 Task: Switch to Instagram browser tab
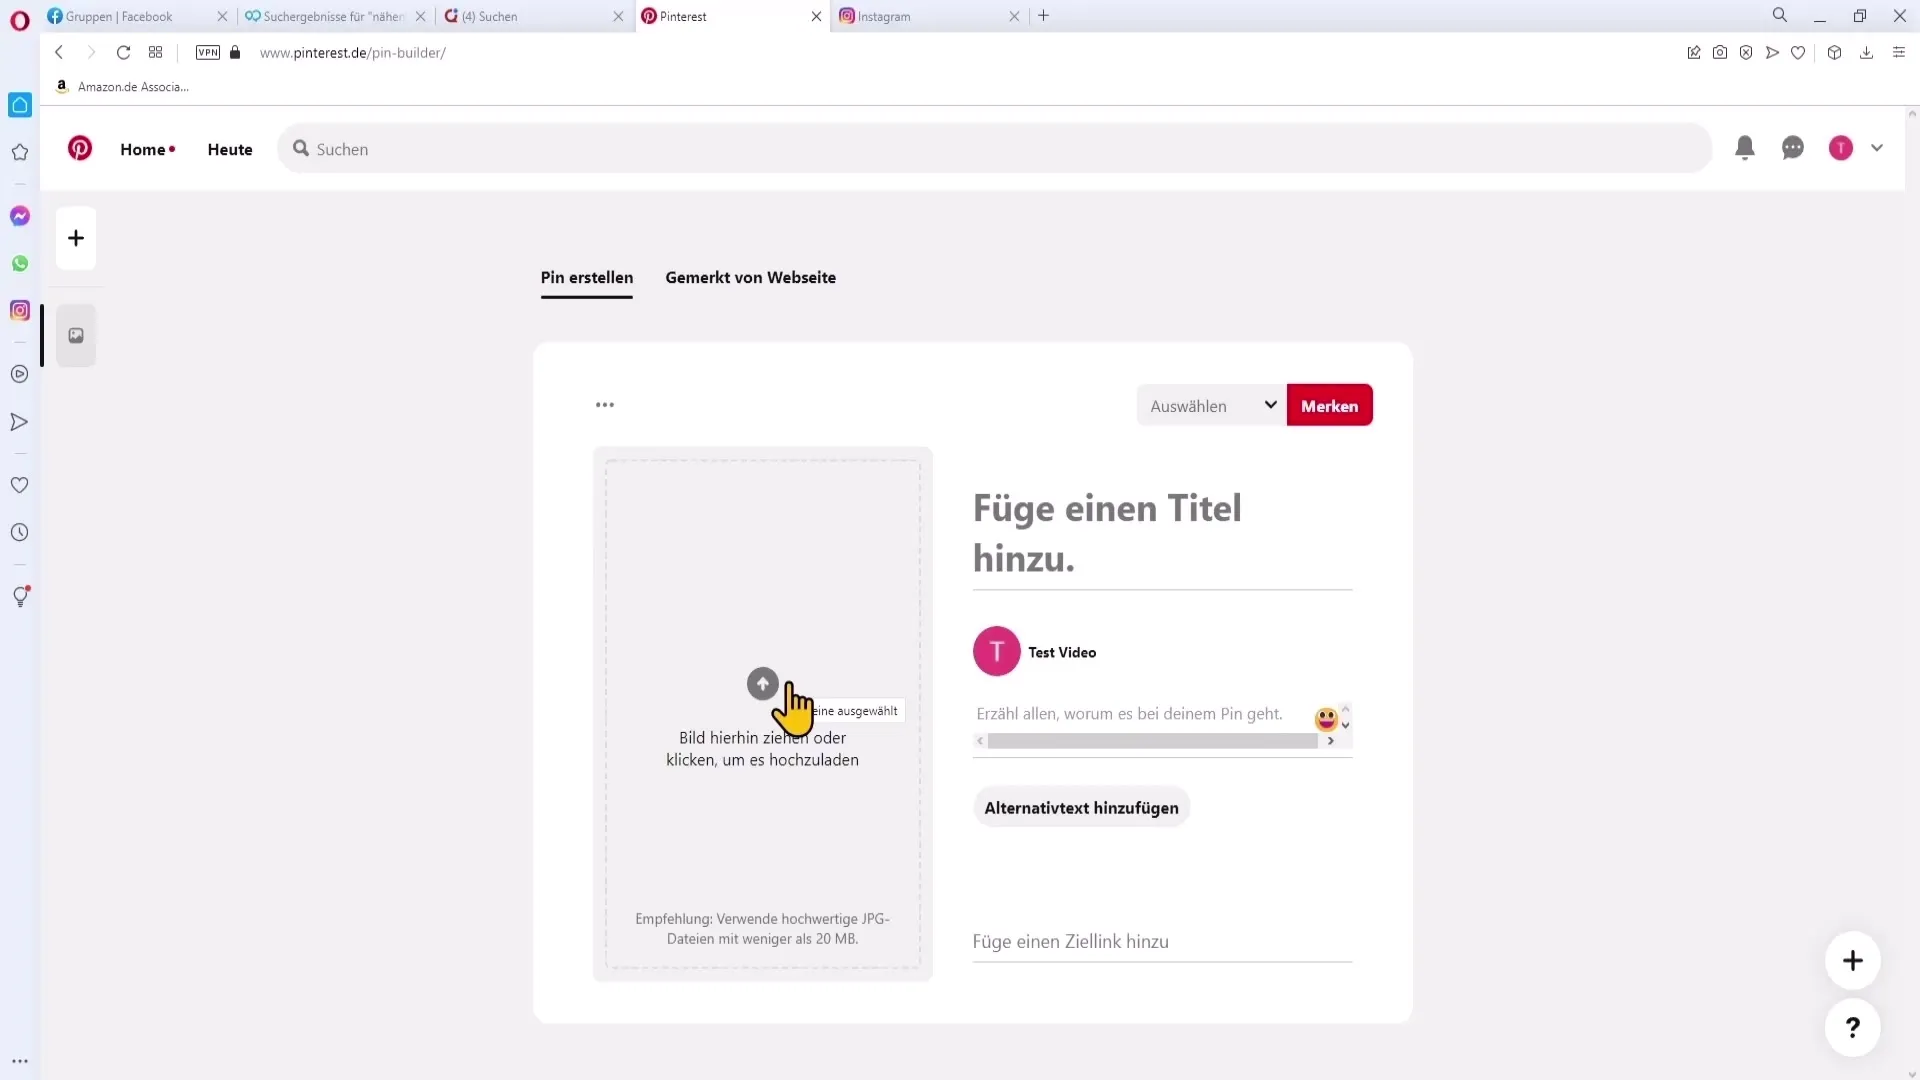pyautogui.click(x=928, y=16)
